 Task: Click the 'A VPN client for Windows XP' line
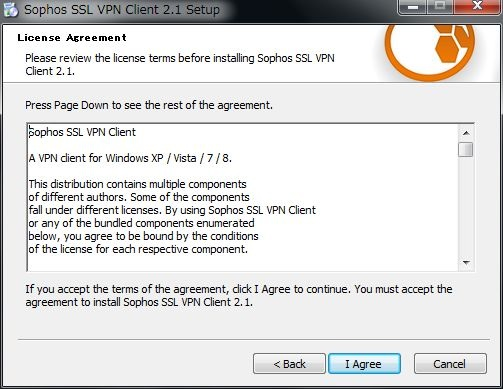pyautogui.click(x=130, y=158)
